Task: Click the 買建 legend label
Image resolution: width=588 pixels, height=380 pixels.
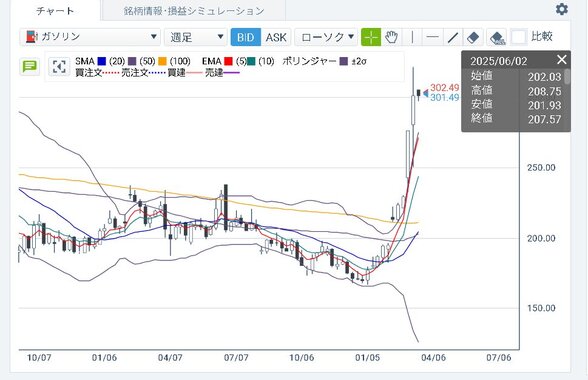Action: click(x=176, y=73)
